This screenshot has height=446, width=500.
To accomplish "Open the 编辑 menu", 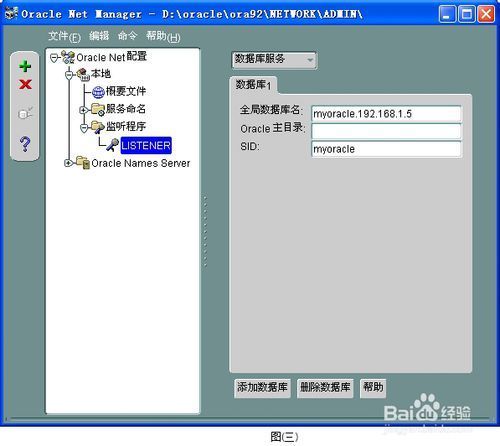I will click(x=99, y=36).
